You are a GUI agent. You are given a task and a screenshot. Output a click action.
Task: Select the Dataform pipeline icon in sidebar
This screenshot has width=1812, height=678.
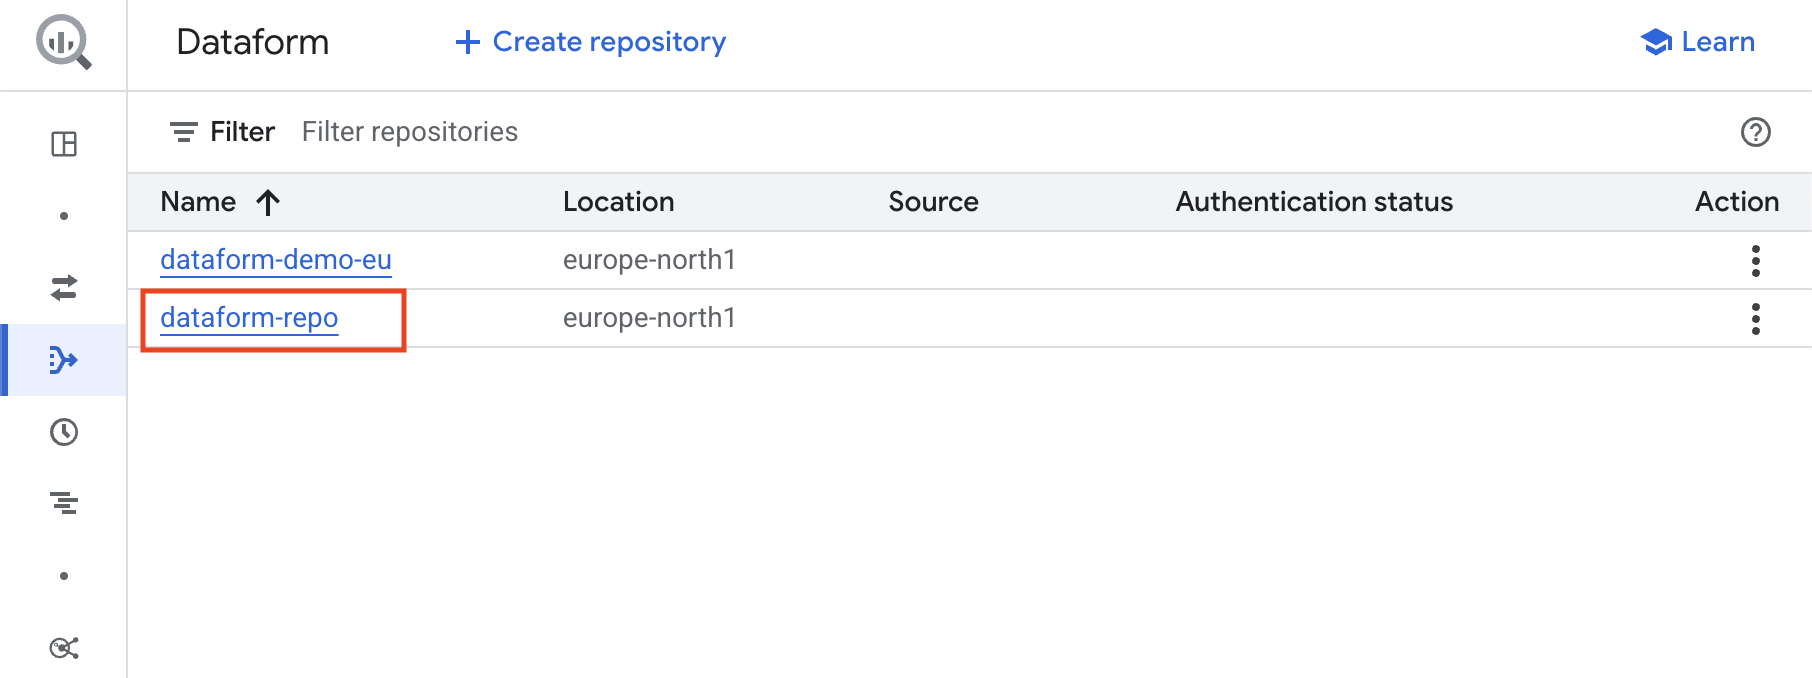click(64, 360)
